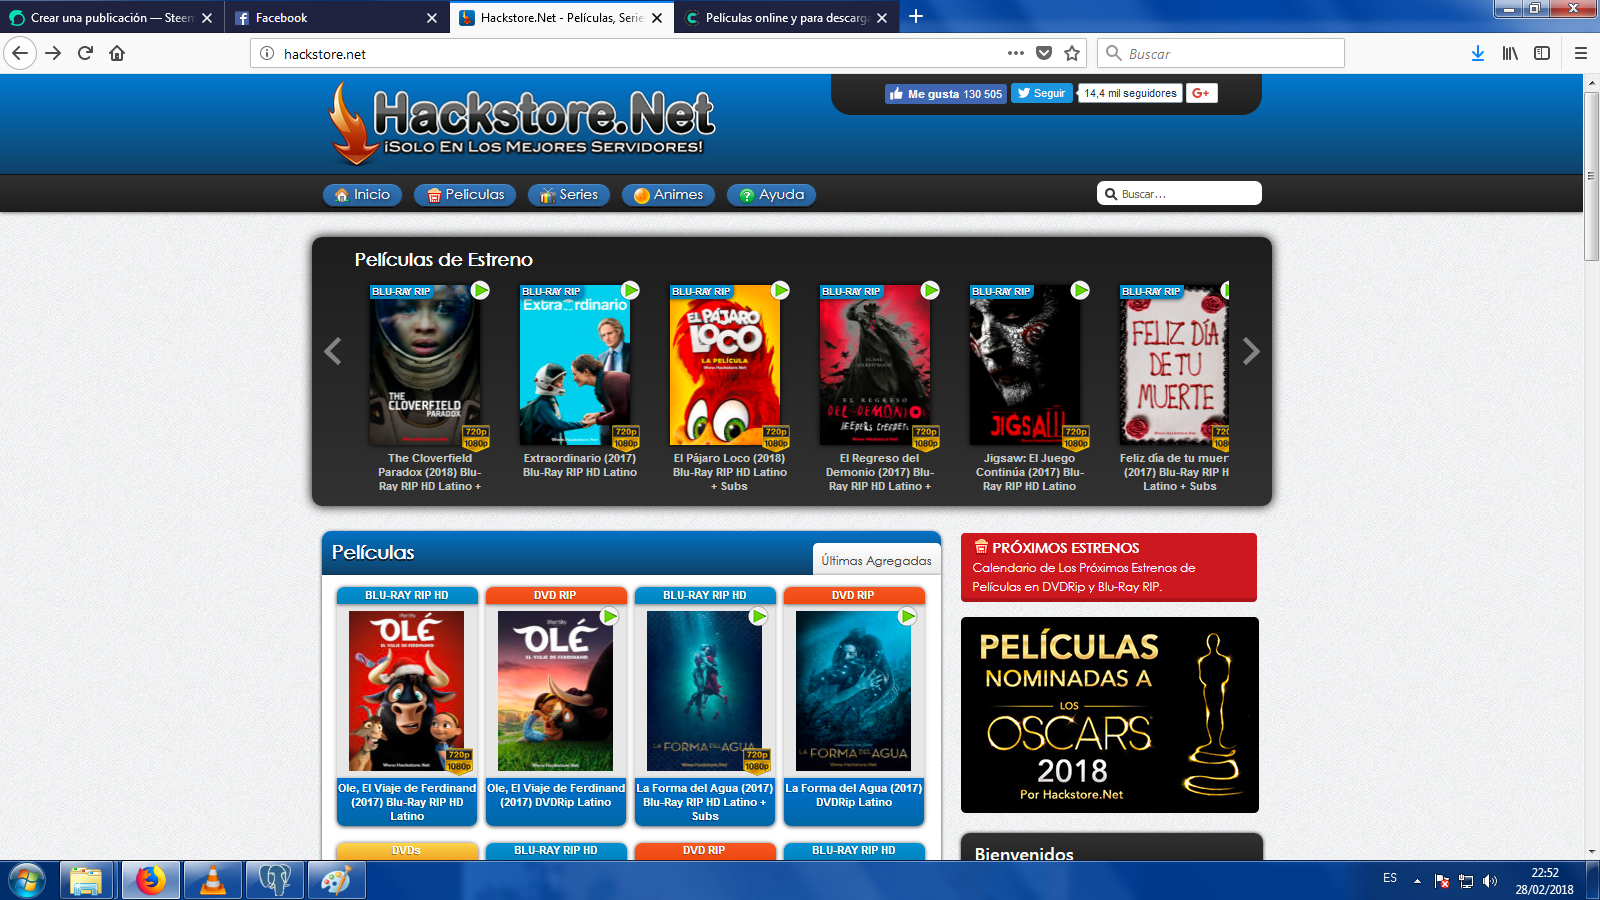
Task: Click the forward navigation arrow
Action: (x=53, y=53)
